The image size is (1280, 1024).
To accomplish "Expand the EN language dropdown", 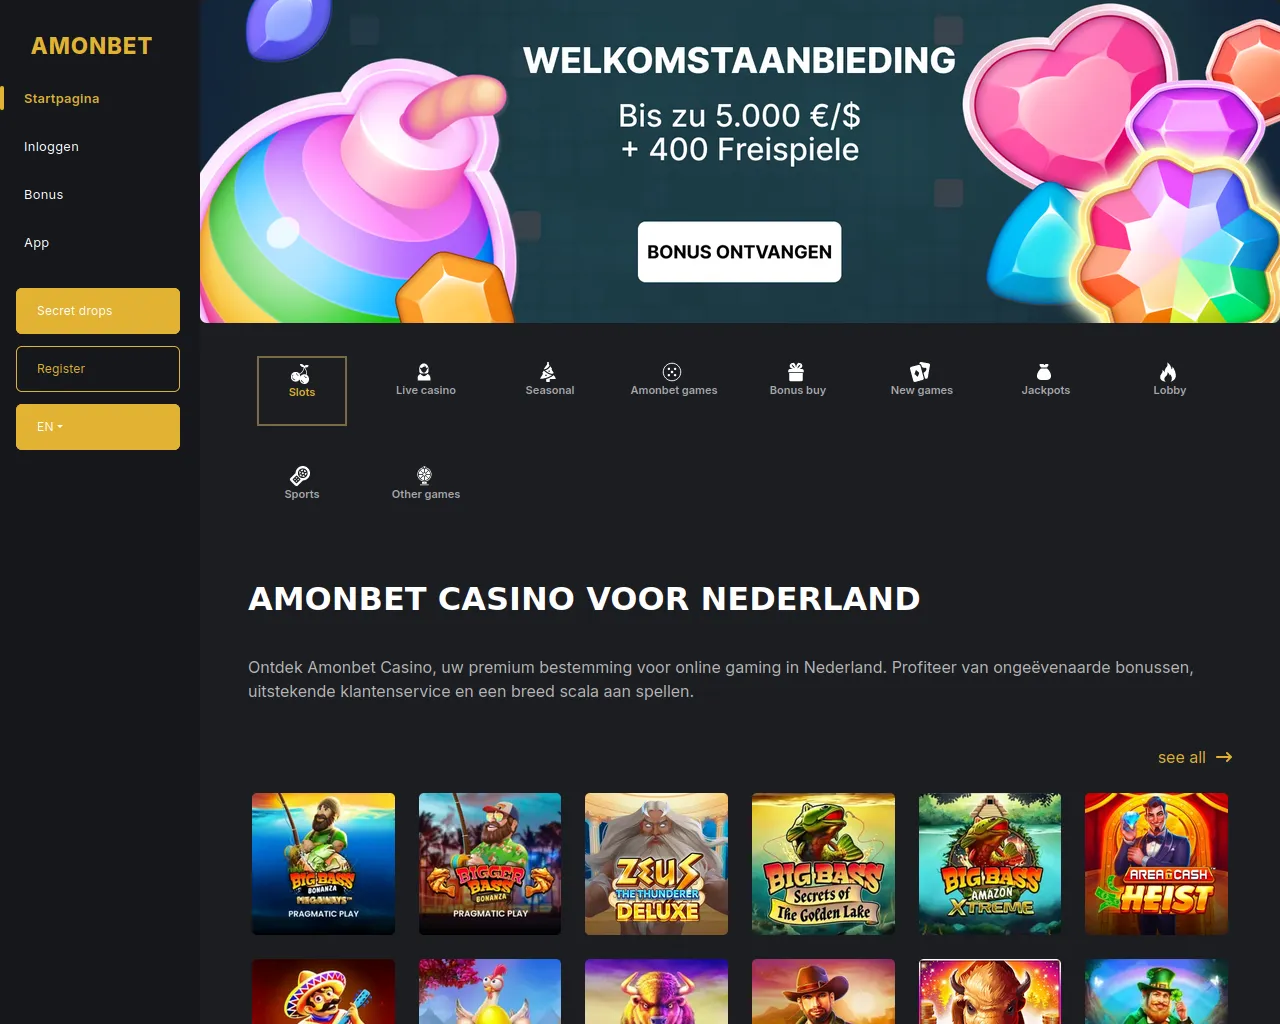I will tap(98, 427).
